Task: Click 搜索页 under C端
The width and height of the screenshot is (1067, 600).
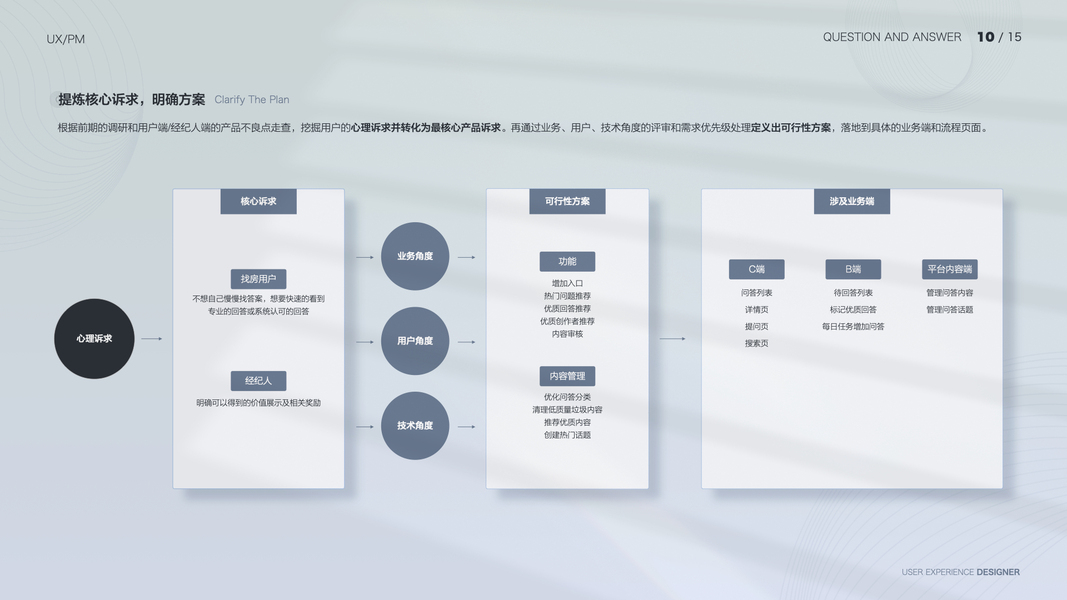Action: pyautogui.click(x=757, y=344)
